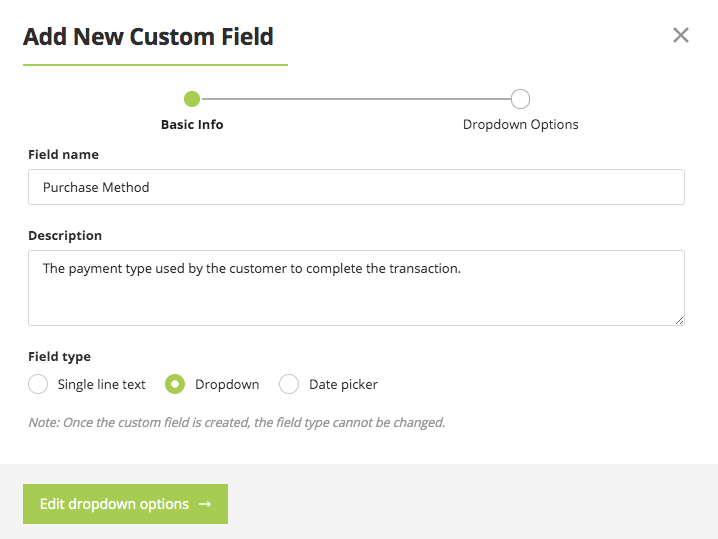The height and width of the screenshot is (539, 718).
Task: Select the Dropdown field type radio button
Action: pyautogui.click(x=175, y=384)
